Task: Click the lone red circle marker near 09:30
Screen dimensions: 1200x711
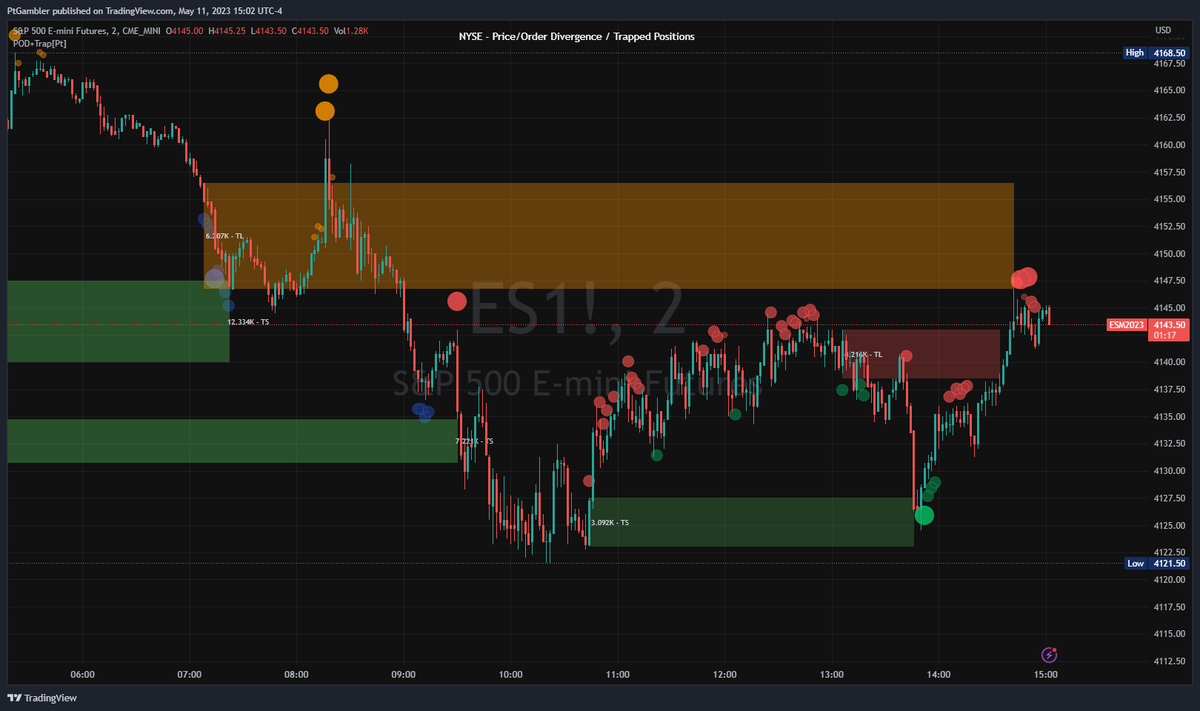Action: pyautogui.click(x=457, y=301)
